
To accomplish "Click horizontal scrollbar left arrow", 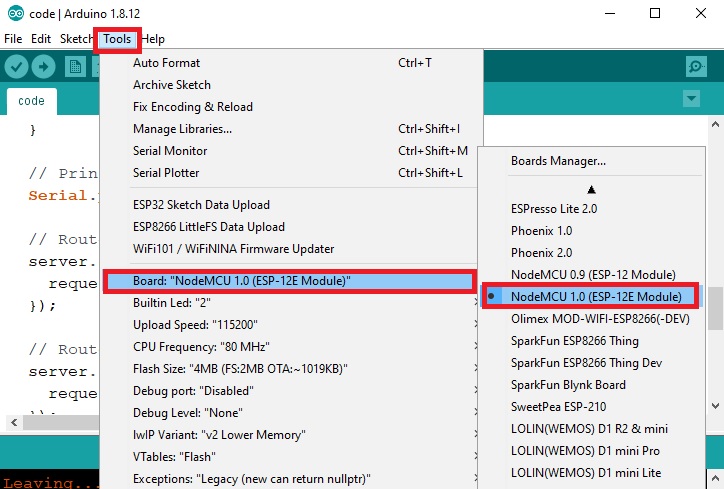I will click(x=14, y=422).
